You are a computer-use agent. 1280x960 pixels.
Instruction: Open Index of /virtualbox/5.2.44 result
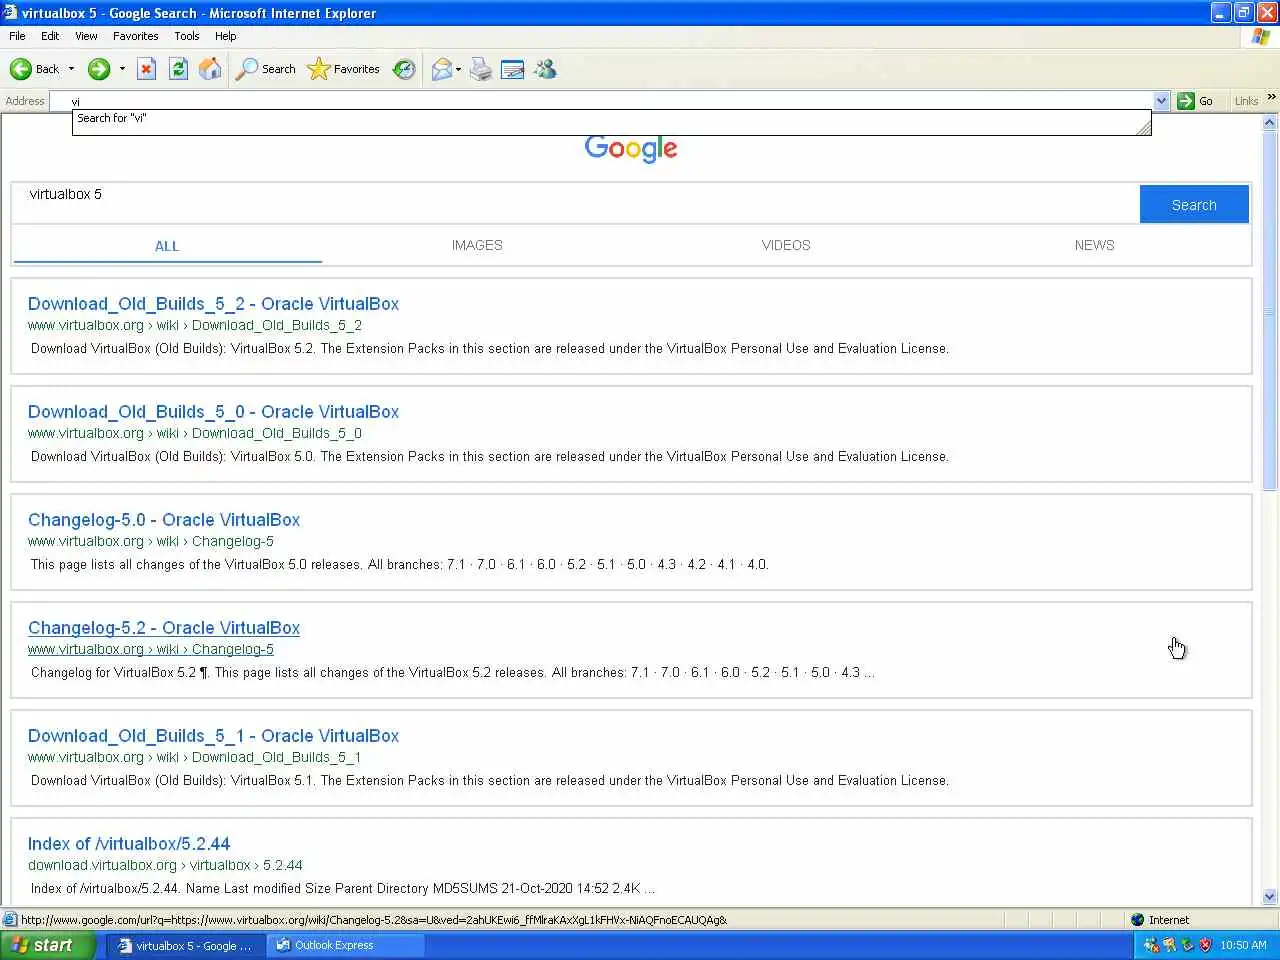point(129,844)
